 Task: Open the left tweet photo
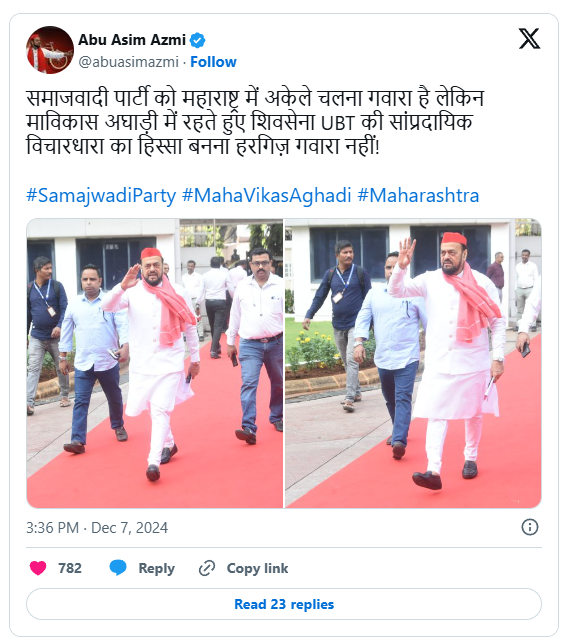[155, 363]
